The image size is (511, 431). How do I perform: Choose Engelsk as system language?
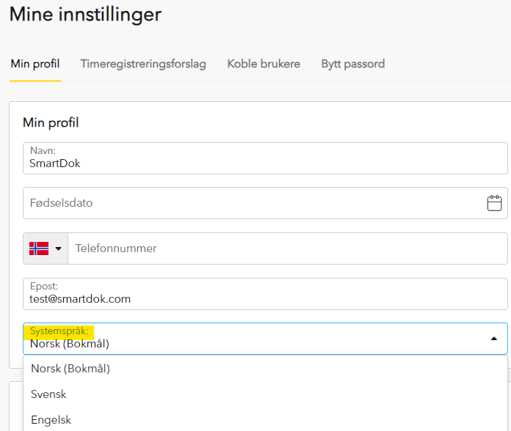(51, 420)
